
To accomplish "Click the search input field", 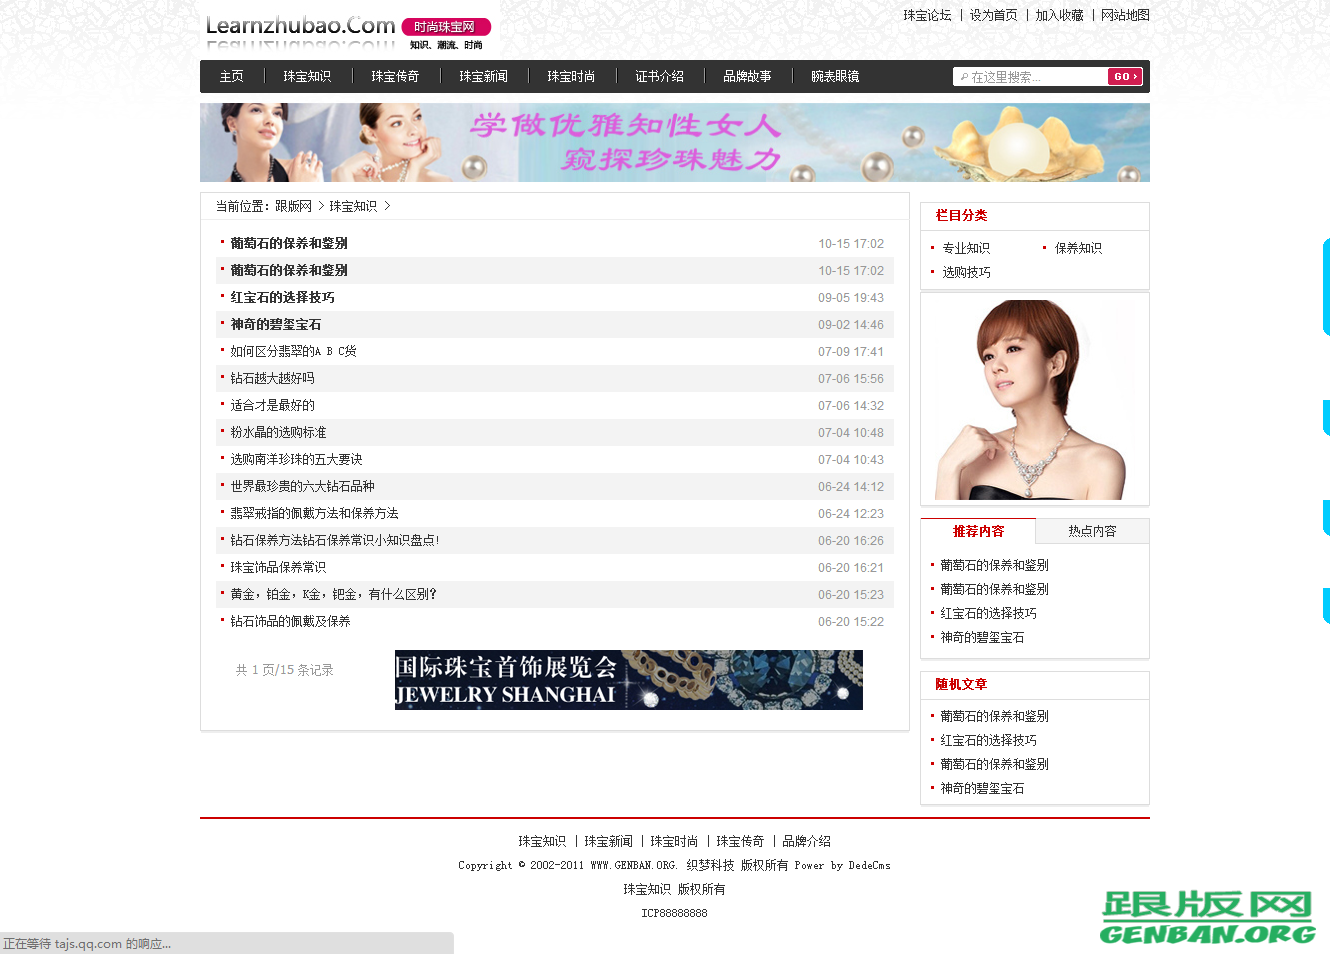I will tap(1030, 77).
